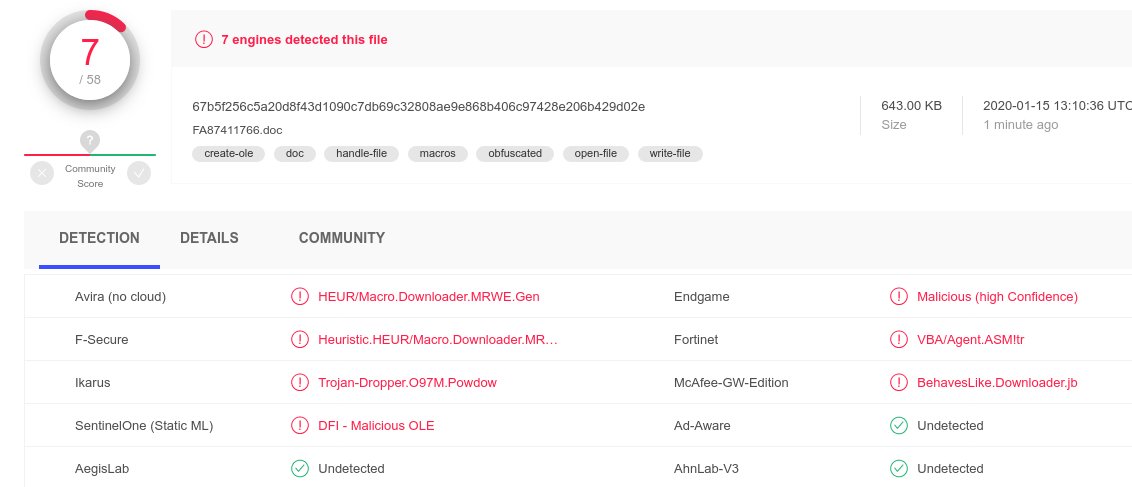Click the Undetected text in AhnLab-V3 row
Viewport: 1132px width, 487px height.
(950, 469)
